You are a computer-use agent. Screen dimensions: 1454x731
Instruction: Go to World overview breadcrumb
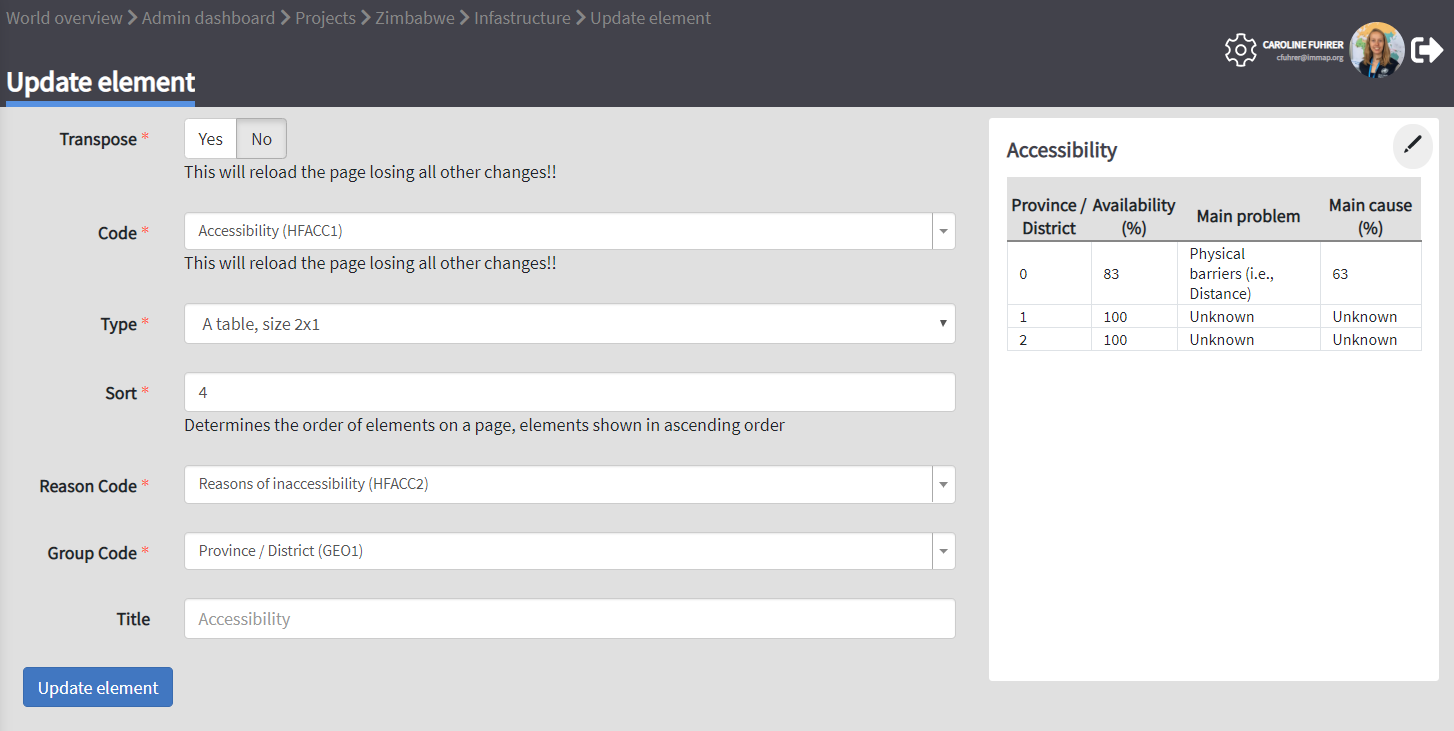tap(64, 18)
